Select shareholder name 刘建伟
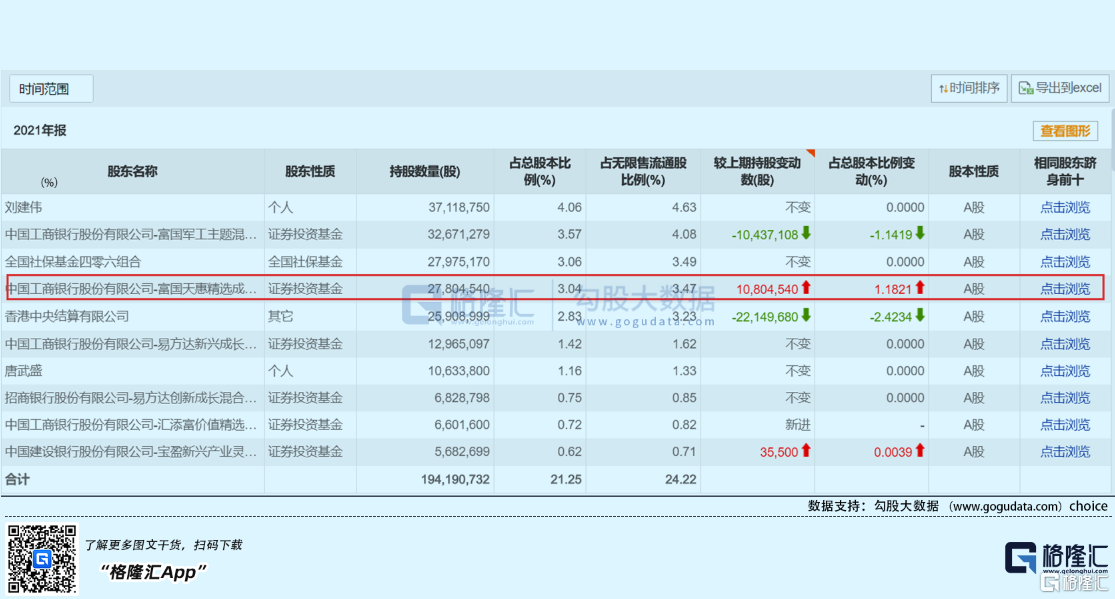The width and height of the screenshot is (1115, 599). click(x=23, y=208)
